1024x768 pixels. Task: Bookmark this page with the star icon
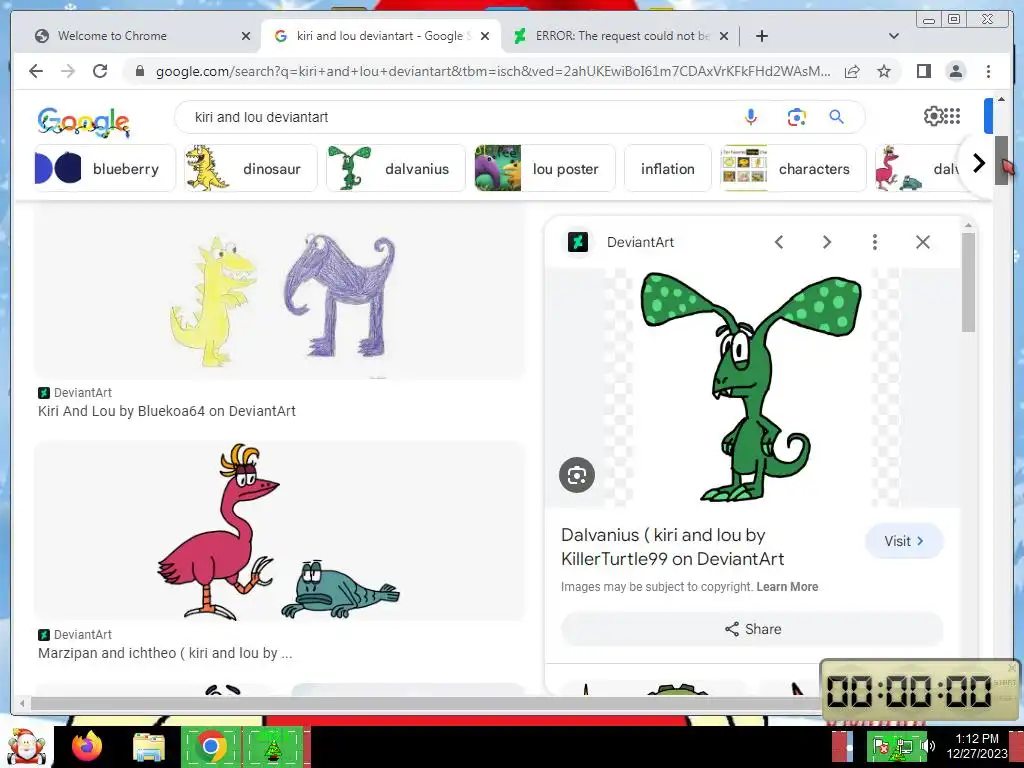pos(884,71)
